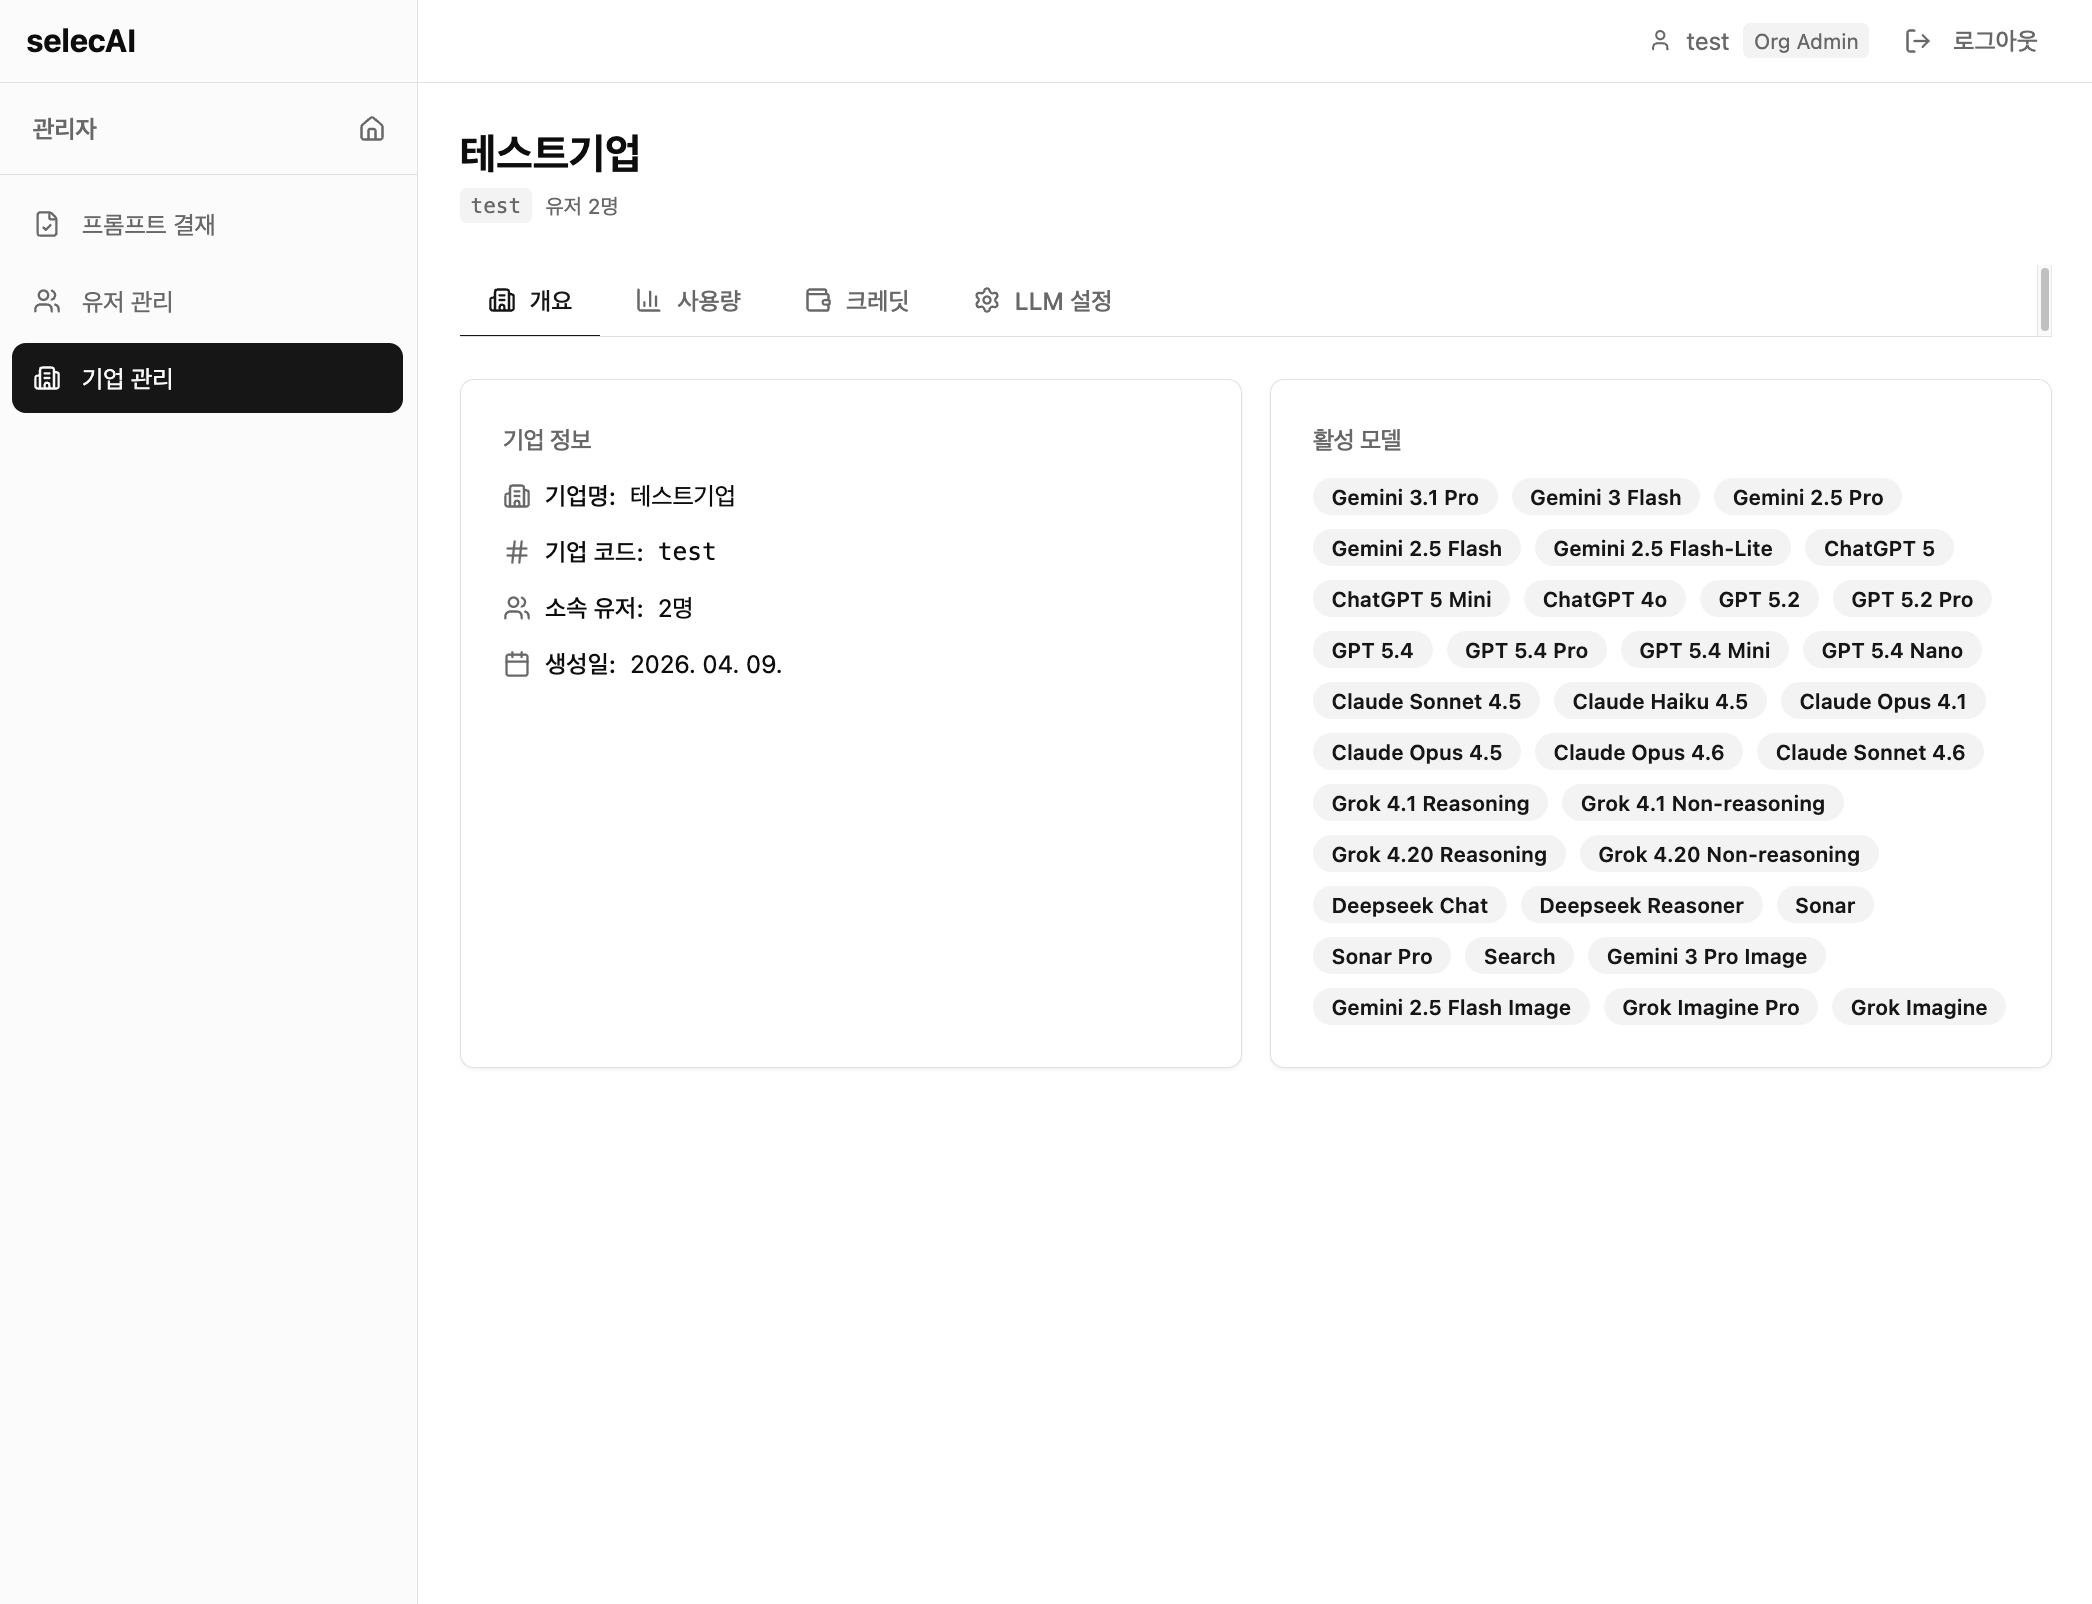Click the Grok Imagine model chip
This screenshot has width=2092, height=1604.
[1919, 1007]
